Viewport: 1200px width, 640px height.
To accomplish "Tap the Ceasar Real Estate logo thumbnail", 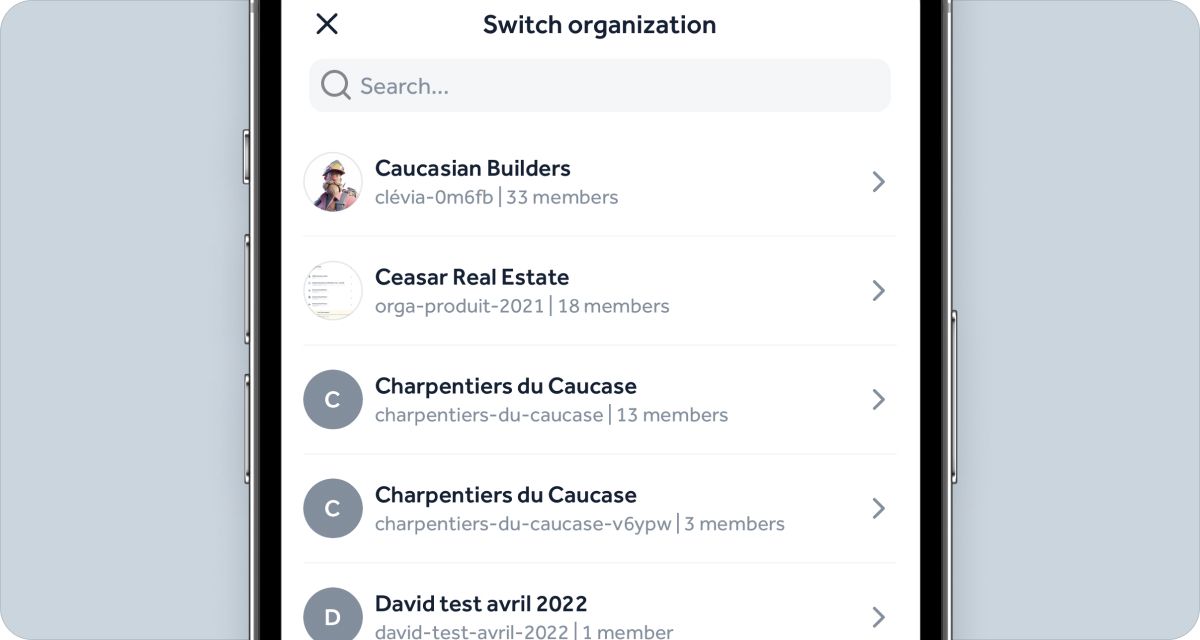I will [333, 291].
